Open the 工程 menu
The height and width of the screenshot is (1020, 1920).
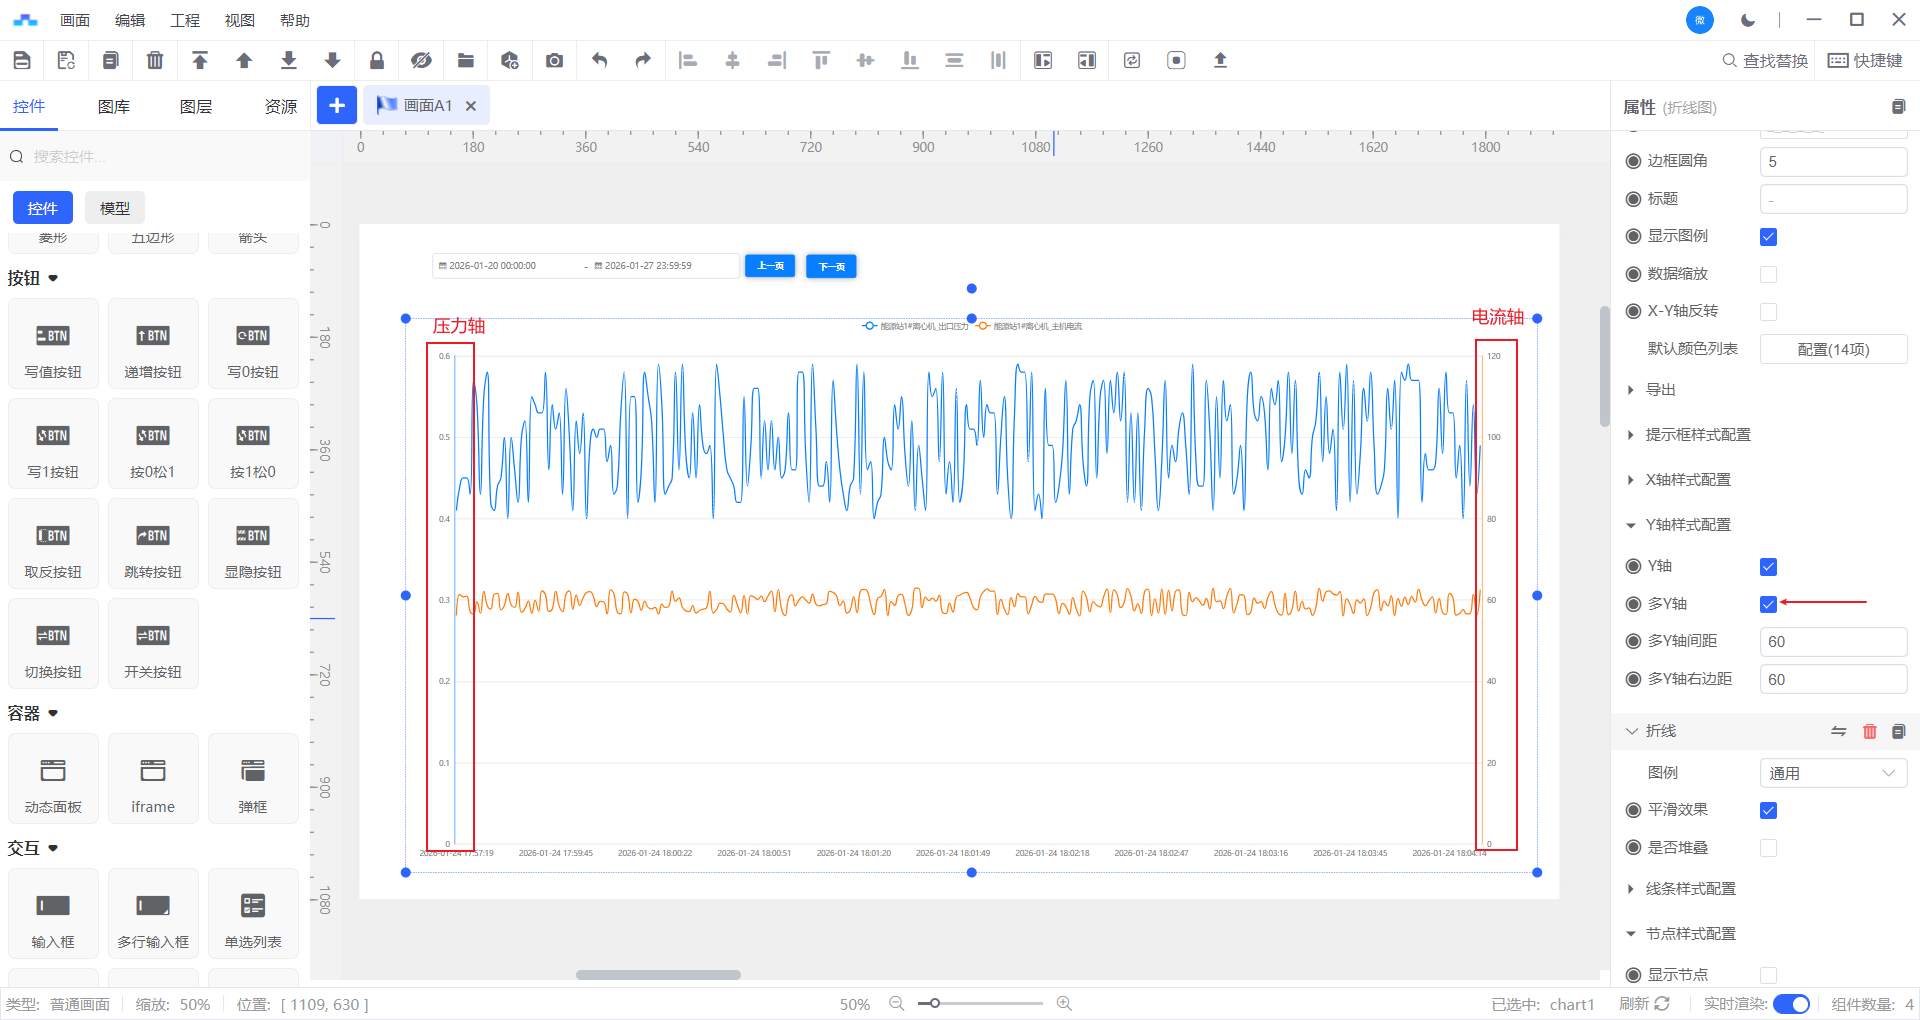pos(185,20)
